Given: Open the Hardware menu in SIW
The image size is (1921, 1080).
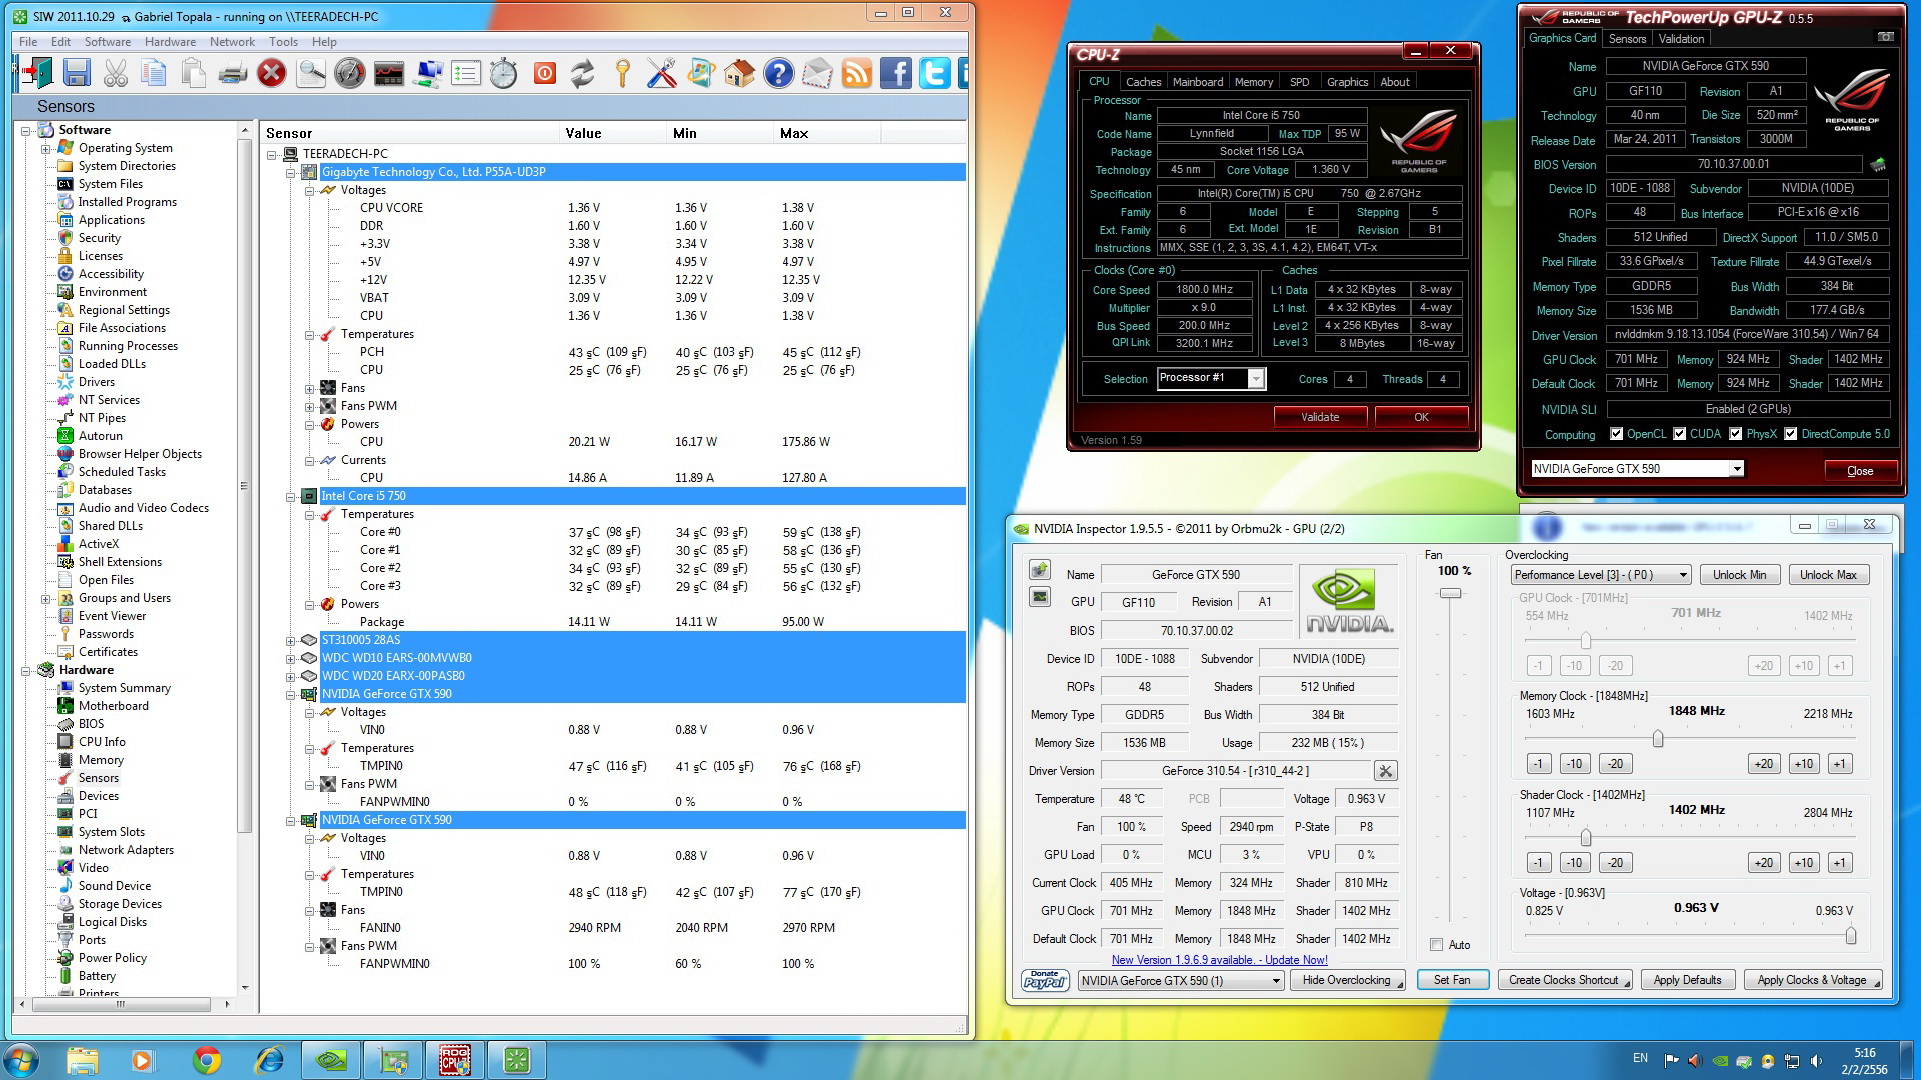Looking at the screenshot, I should point(170,42).
